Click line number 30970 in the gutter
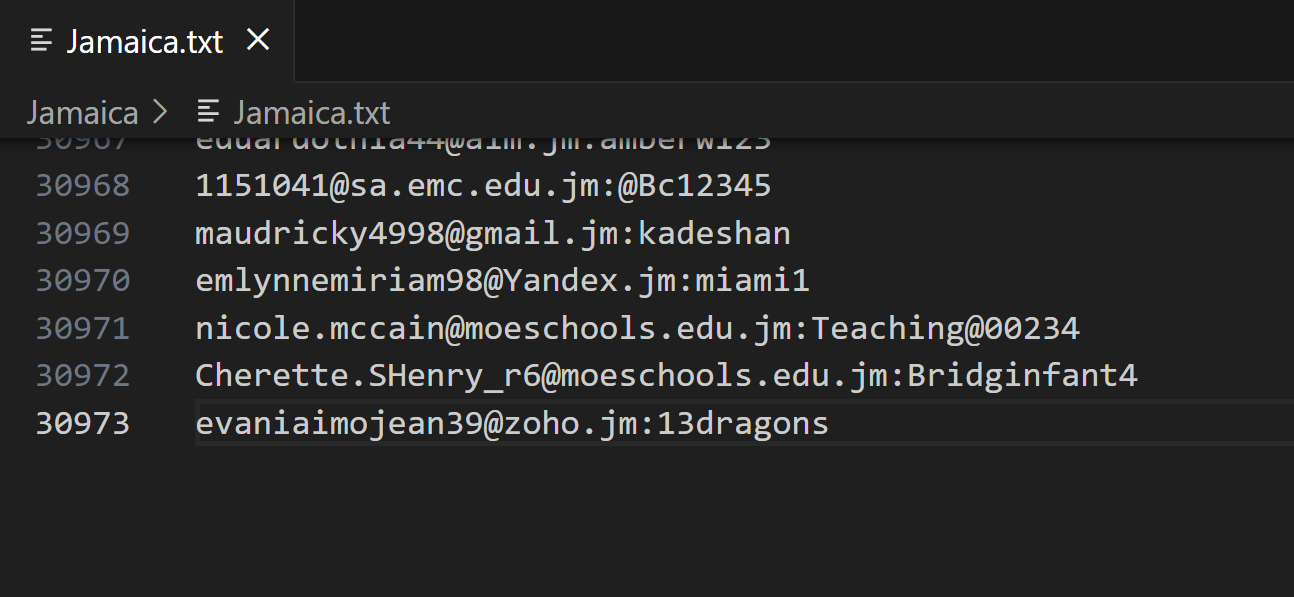The height and width of the screenshot is (597, 1294). point(83,281)
